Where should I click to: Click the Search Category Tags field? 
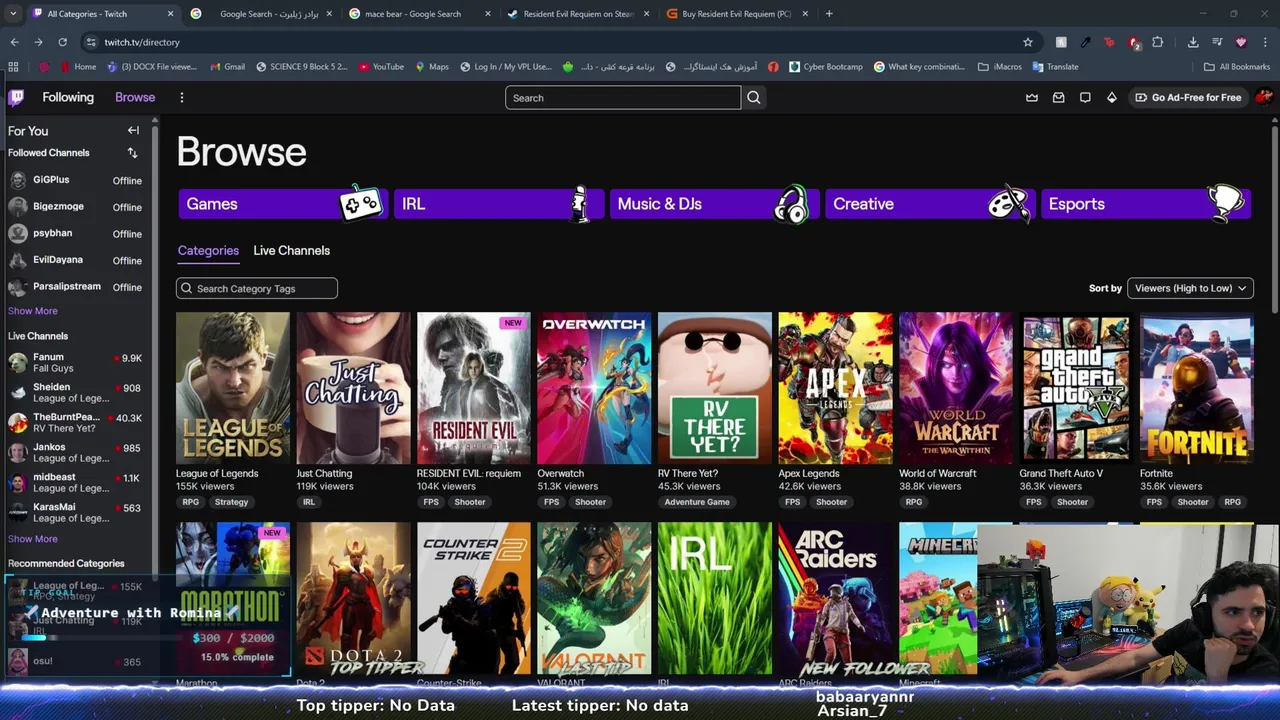(x=257, y=288)
